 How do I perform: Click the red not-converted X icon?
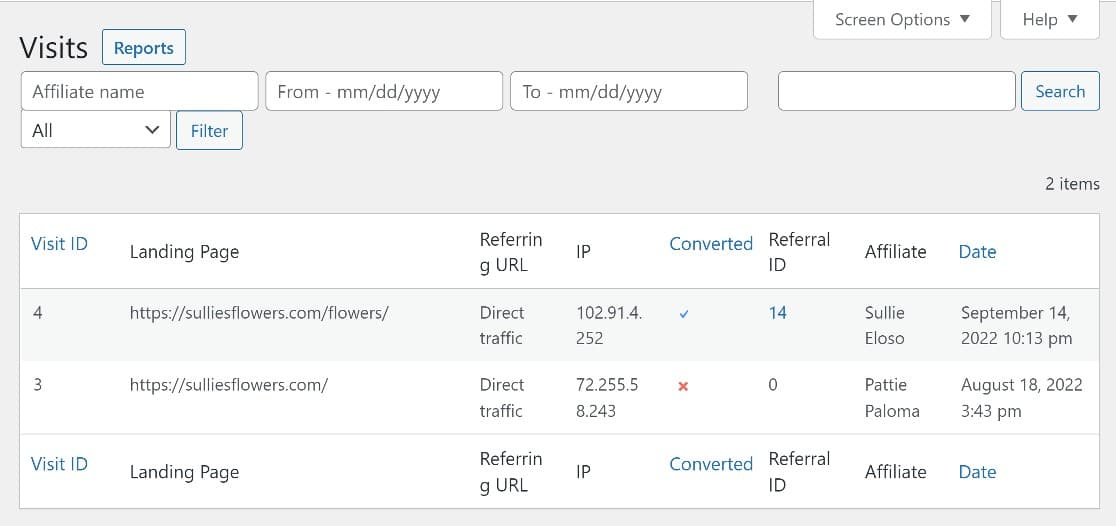tap(683, 386)
